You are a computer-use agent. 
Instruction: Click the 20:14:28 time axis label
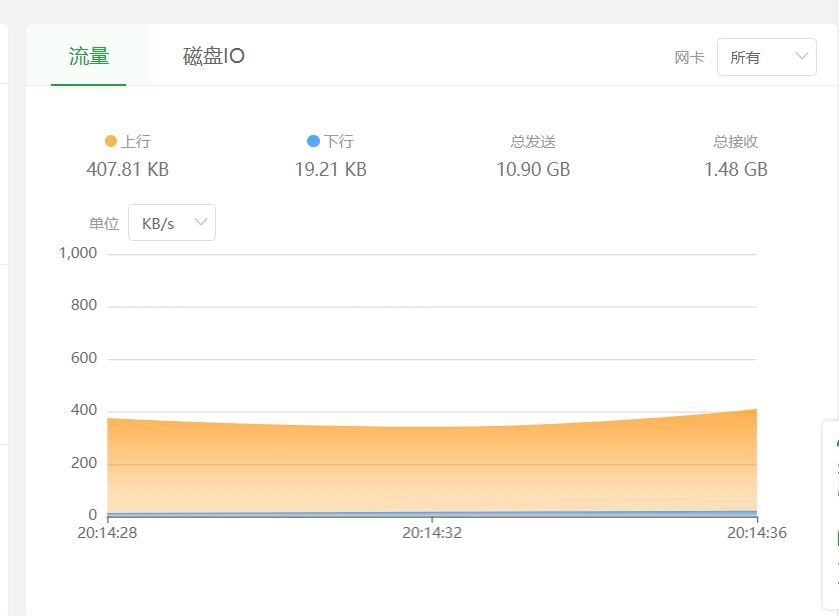tap(108, 533)
